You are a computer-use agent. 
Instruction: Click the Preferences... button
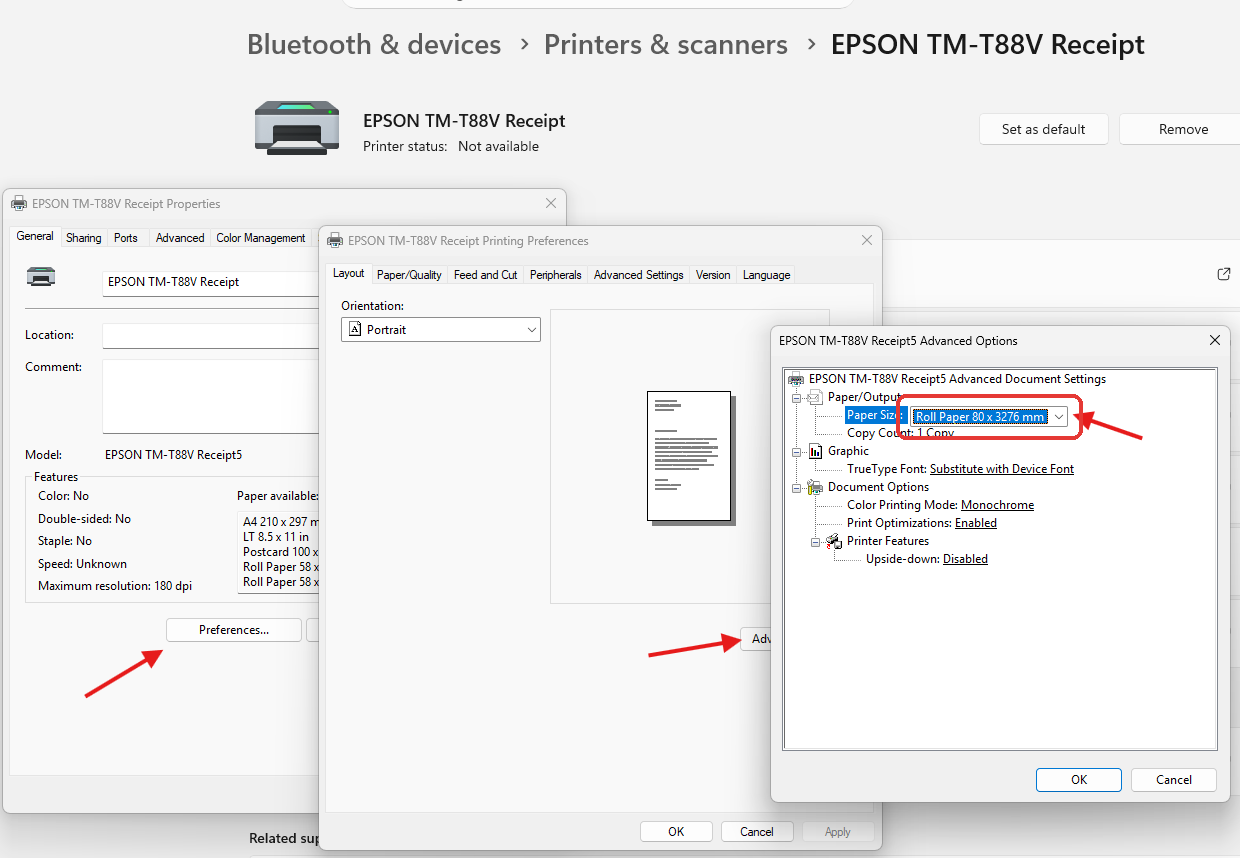pos(234,630)
